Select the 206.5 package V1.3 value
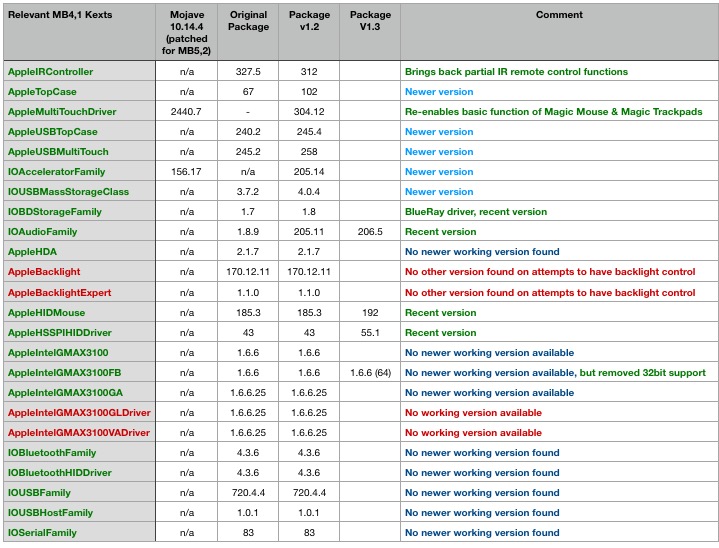719x548 pixels. (370, 232)
